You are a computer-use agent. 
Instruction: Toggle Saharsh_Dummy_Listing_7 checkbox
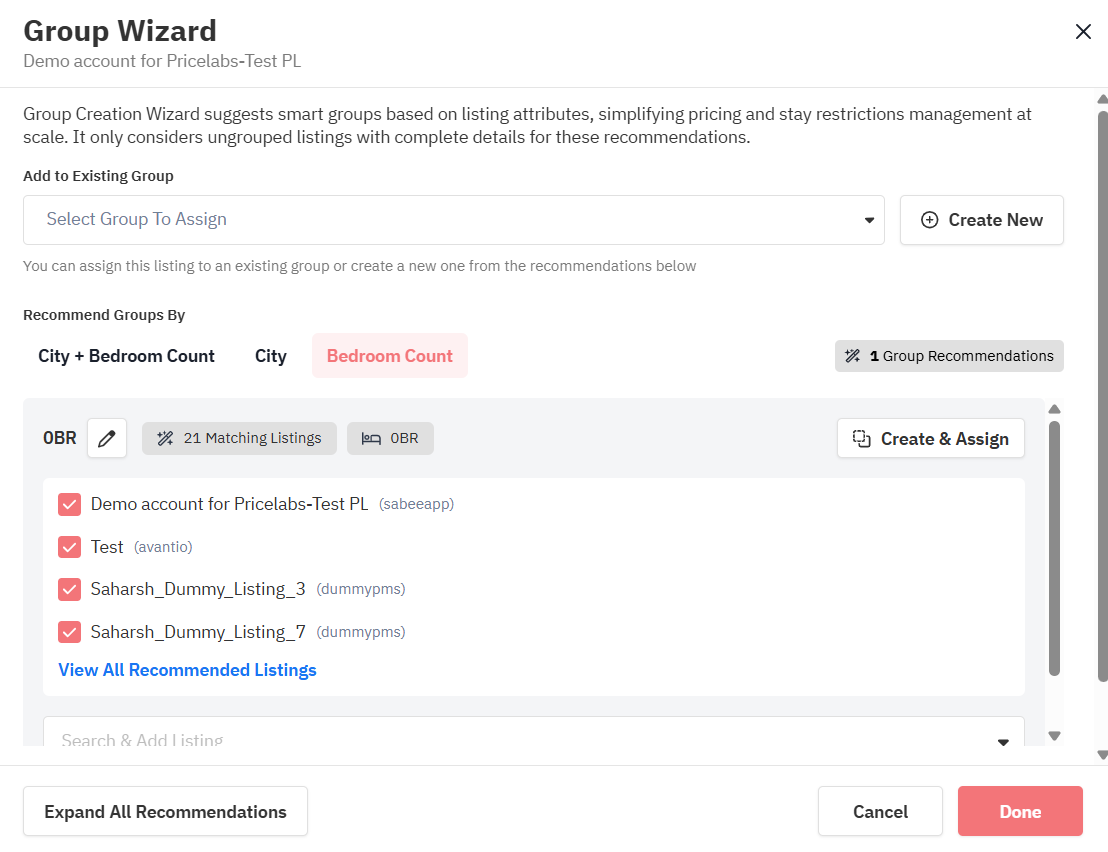tap(69, 632)
